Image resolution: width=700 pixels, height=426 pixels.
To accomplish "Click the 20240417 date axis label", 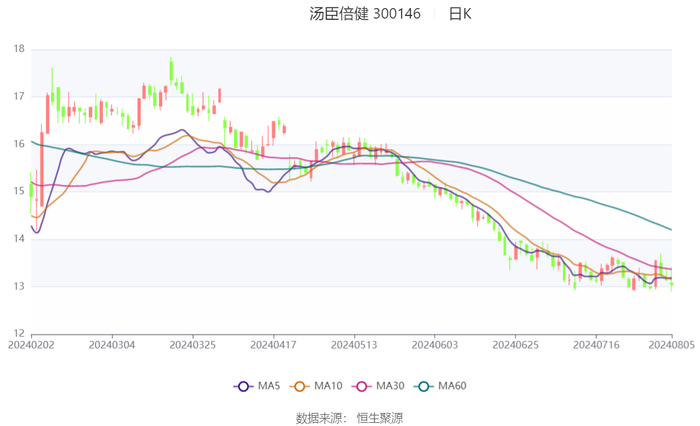I will click(273, 345).
